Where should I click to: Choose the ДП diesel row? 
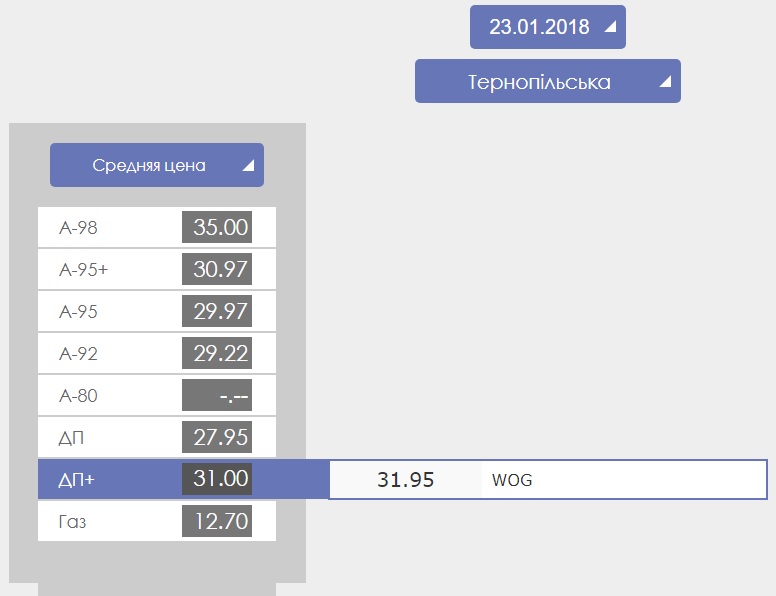point(157,437)
